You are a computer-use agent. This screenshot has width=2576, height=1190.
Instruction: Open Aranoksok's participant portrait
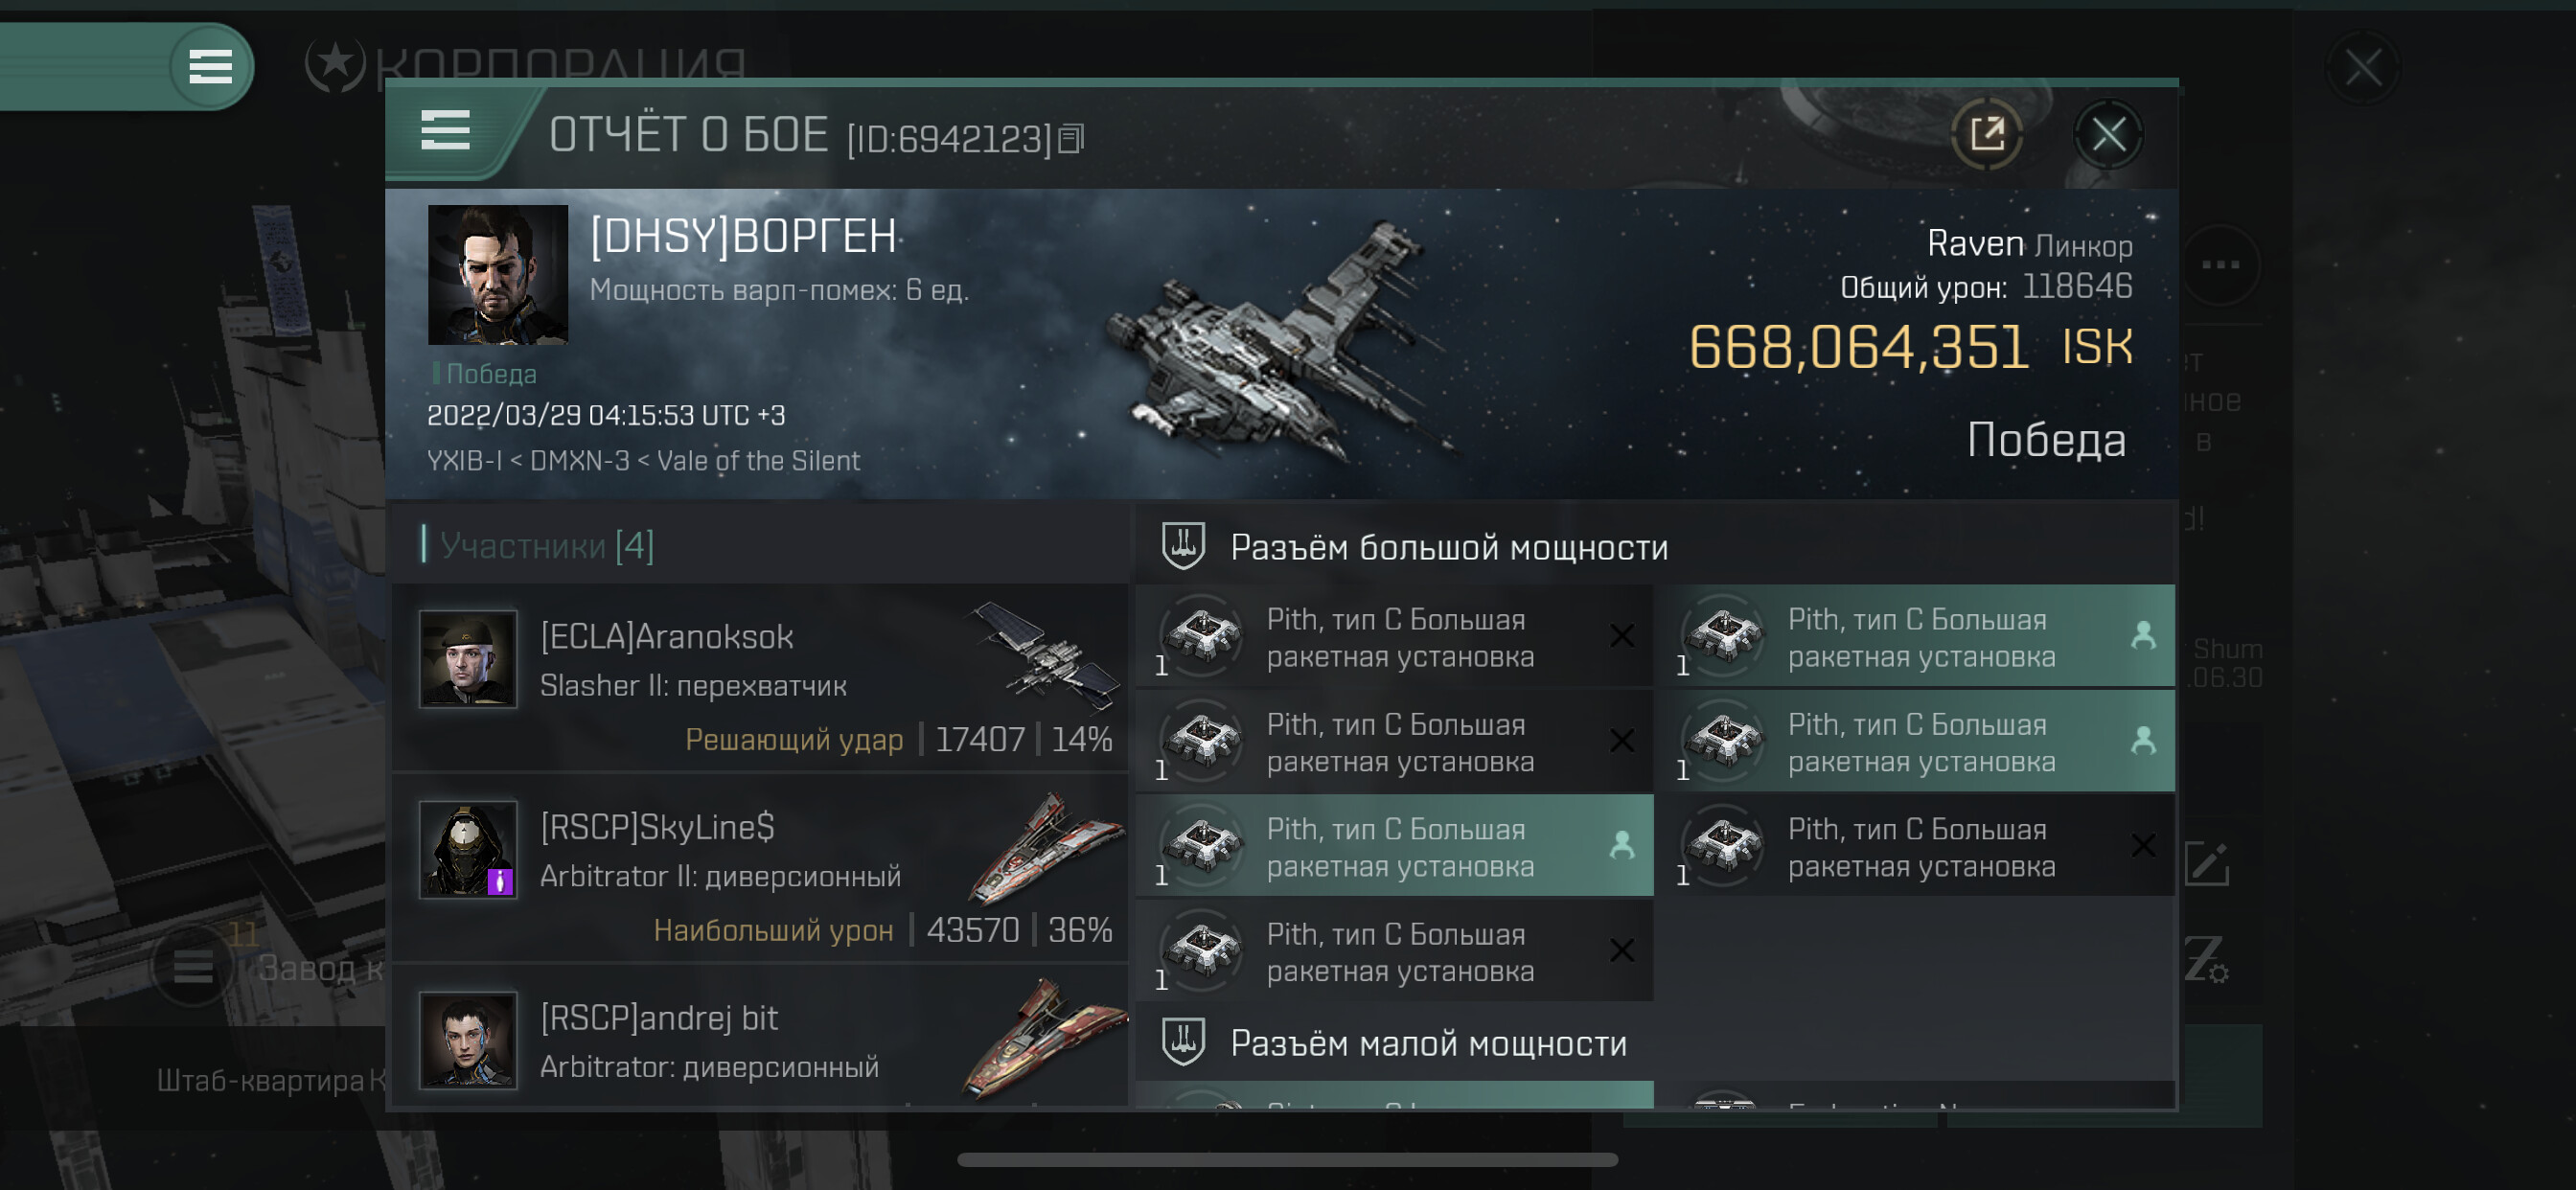(468, 659)
